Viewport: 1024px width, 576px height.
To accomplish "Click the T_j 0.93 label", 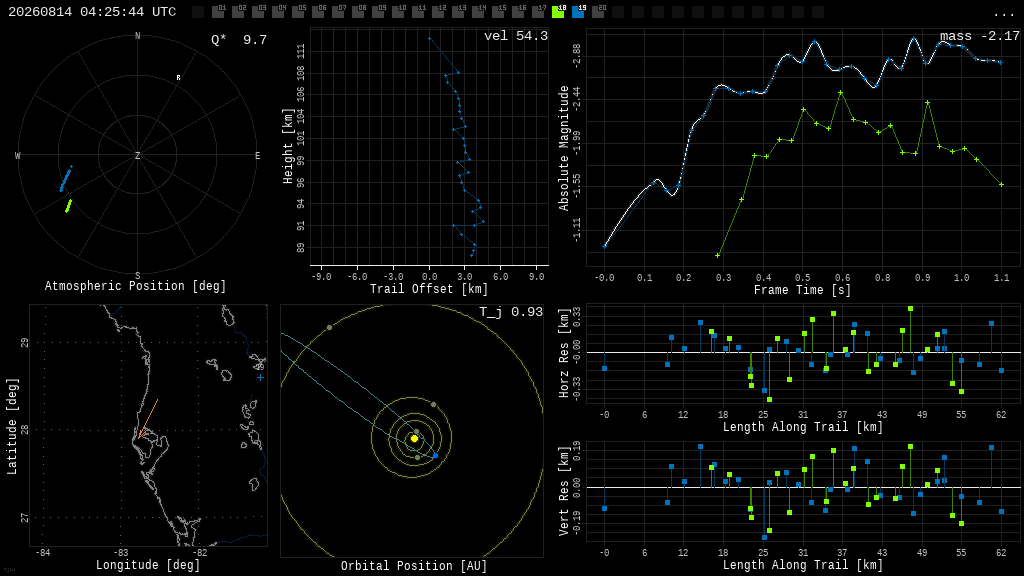I will (x=511, y=312).
